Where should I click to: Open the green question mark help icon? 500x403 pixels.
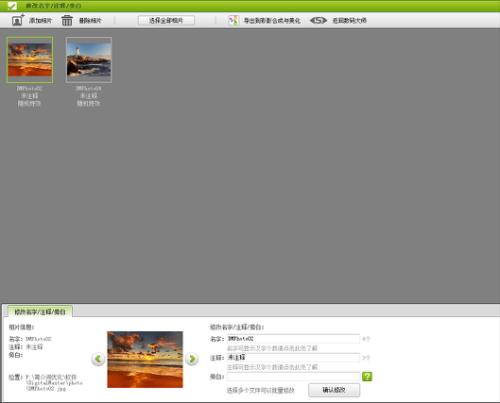coord(367,376)
